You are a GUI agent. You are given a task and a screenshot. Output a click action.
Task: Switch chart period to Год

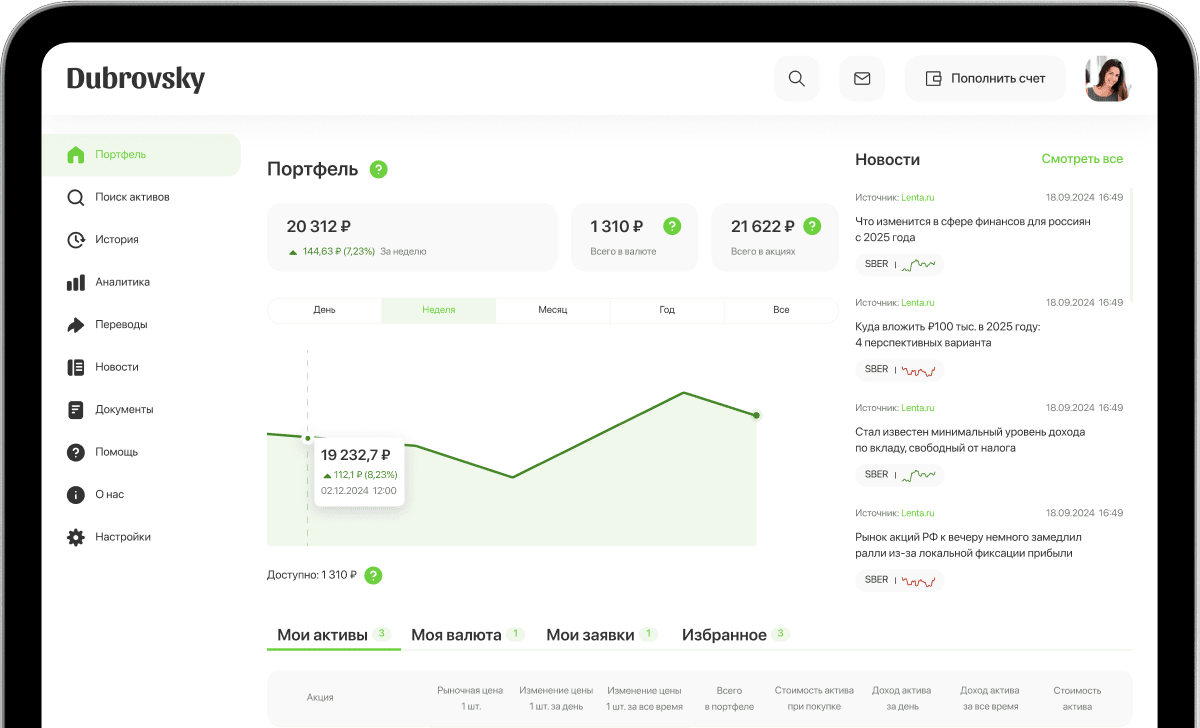[x=667, y=310]
